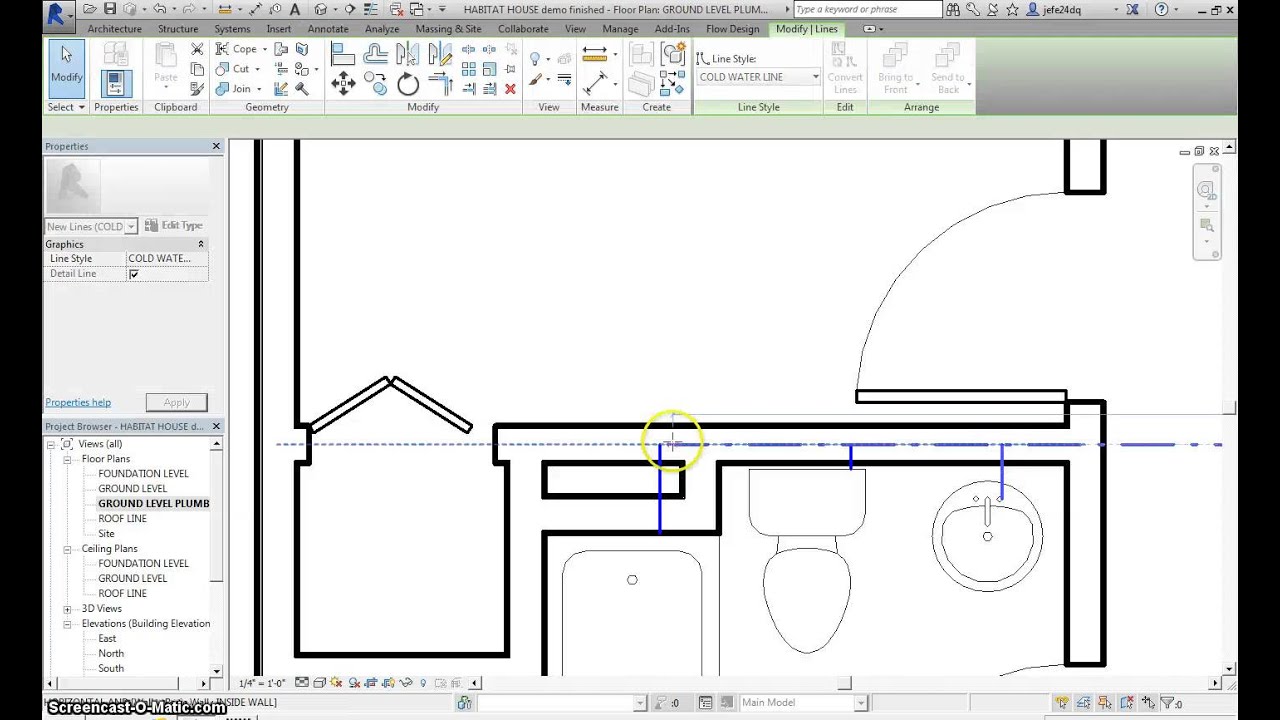The height and width of the screenshot is (720, 1280).
Task: Select the Rotate tool
Action: [408, 85]
